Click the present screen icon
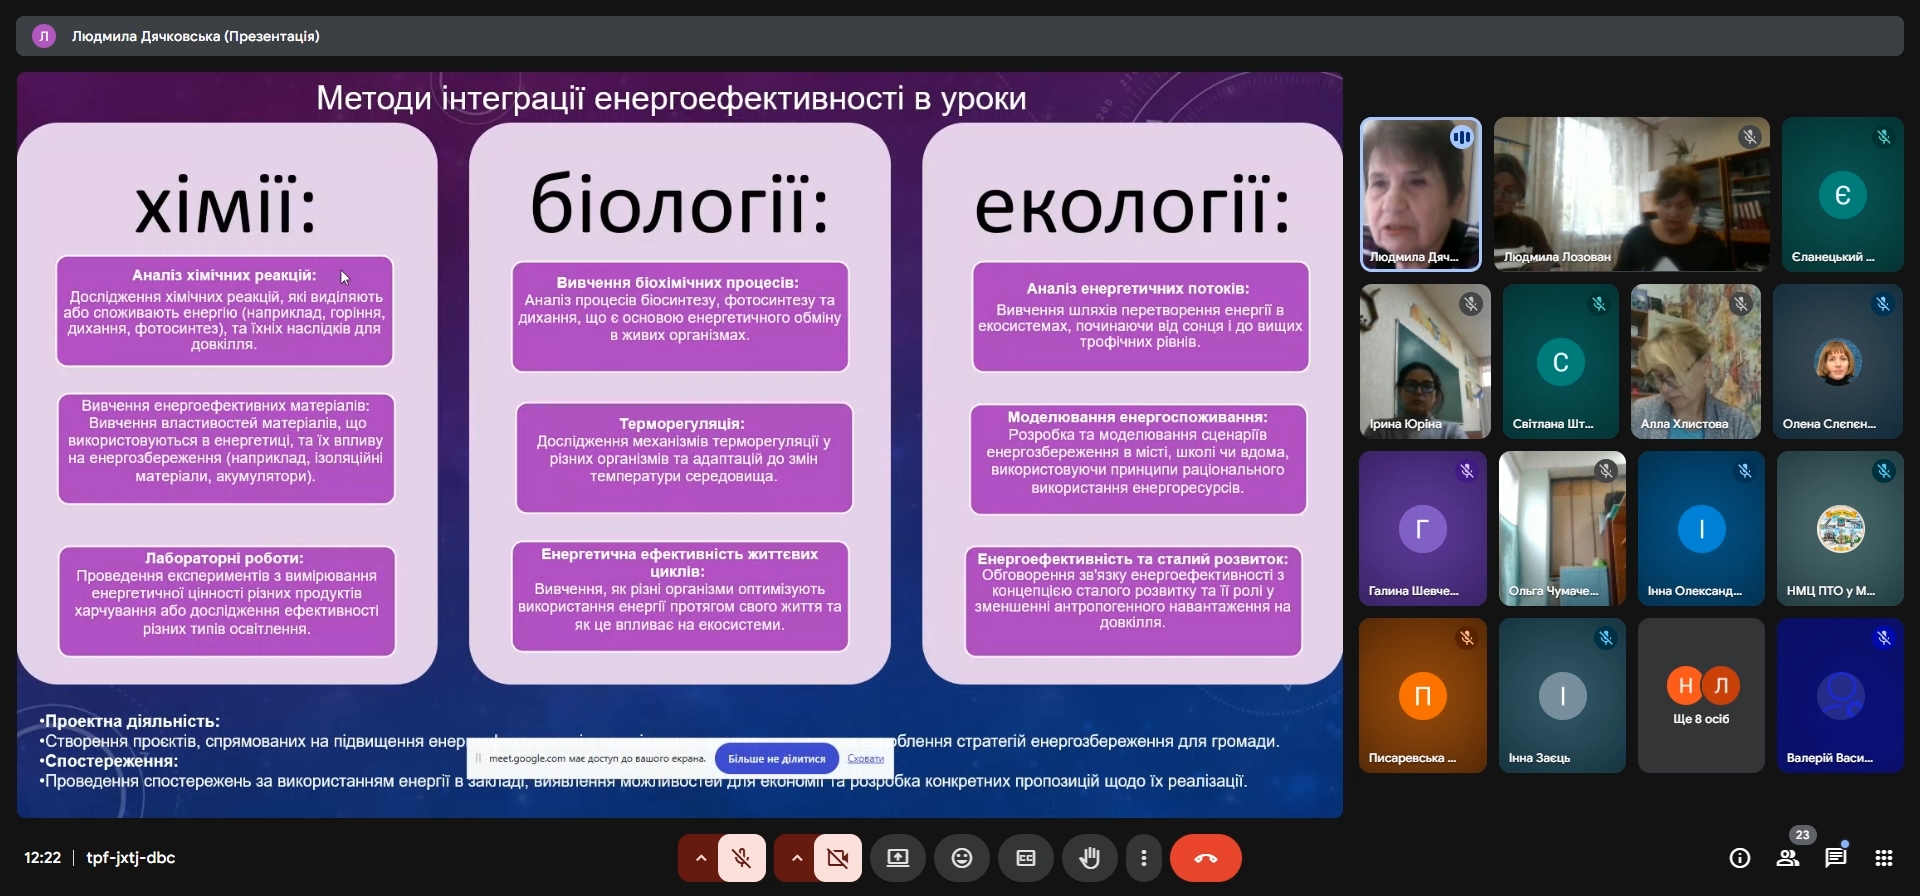The height and width of the screenshot is (896, 1920). [x=898, y=858]
